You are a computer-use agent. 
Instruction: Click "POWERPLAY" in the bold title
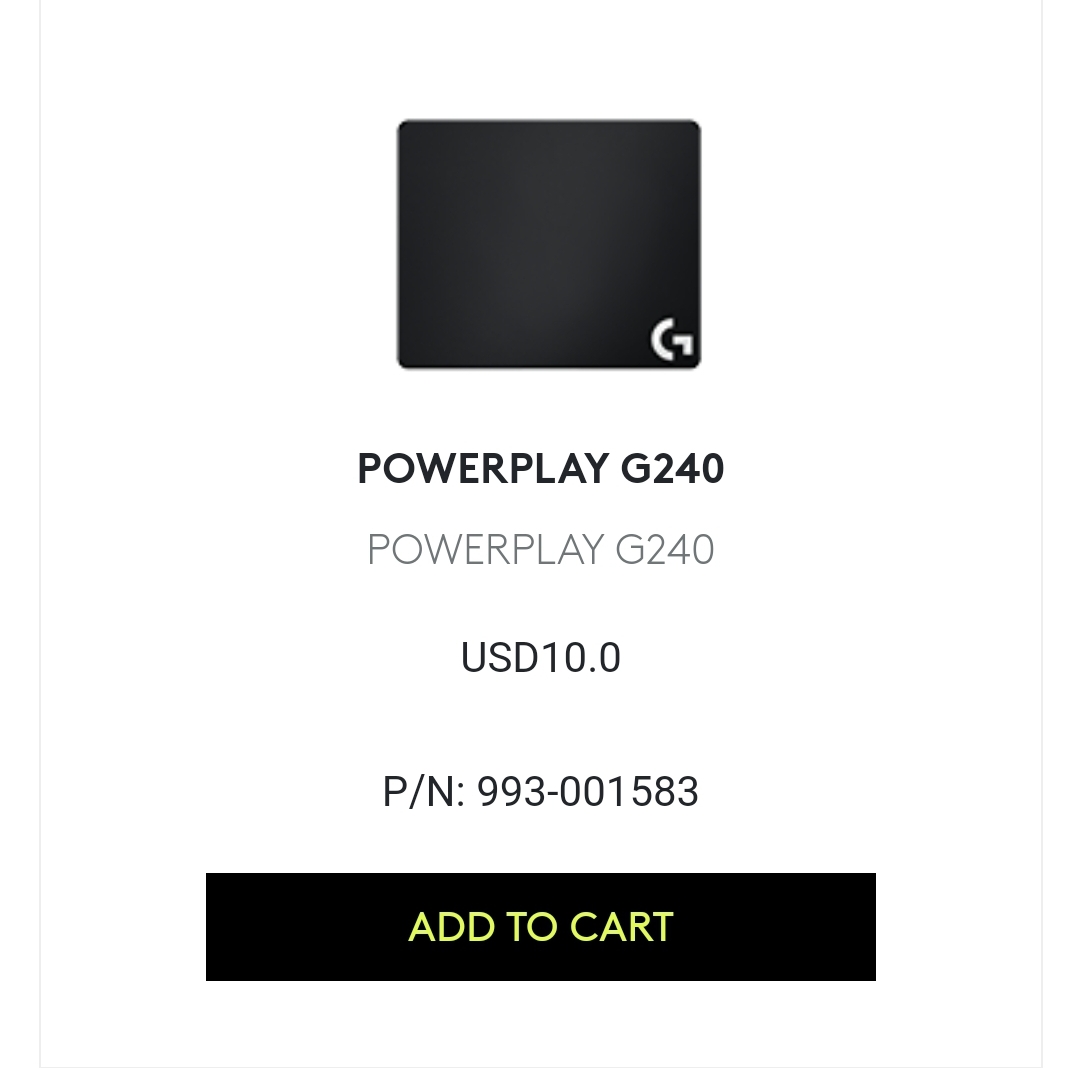[x=484, y=469]
